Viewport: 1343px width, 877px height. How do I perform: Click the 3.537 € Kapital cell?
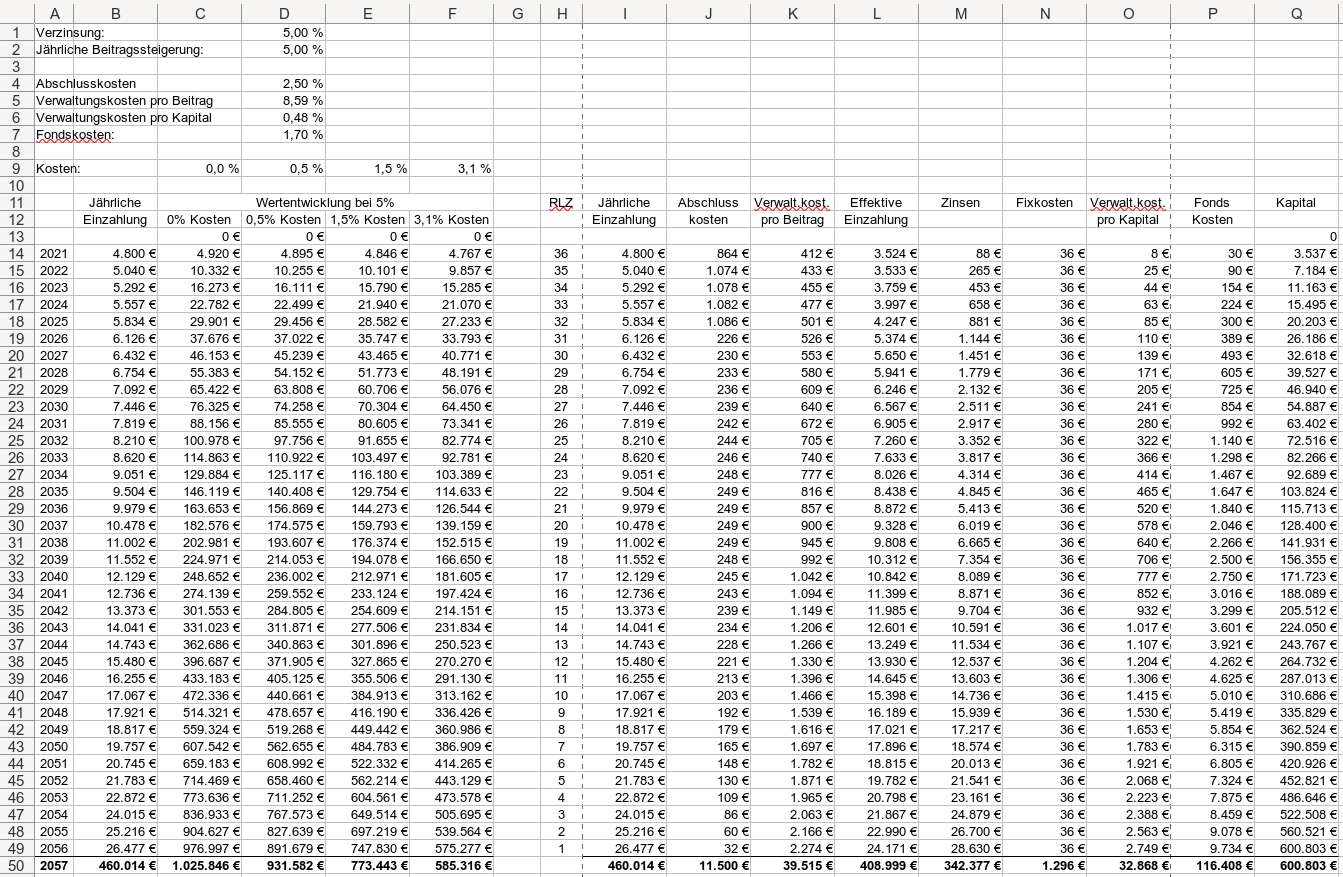[x=1296, y=253]
